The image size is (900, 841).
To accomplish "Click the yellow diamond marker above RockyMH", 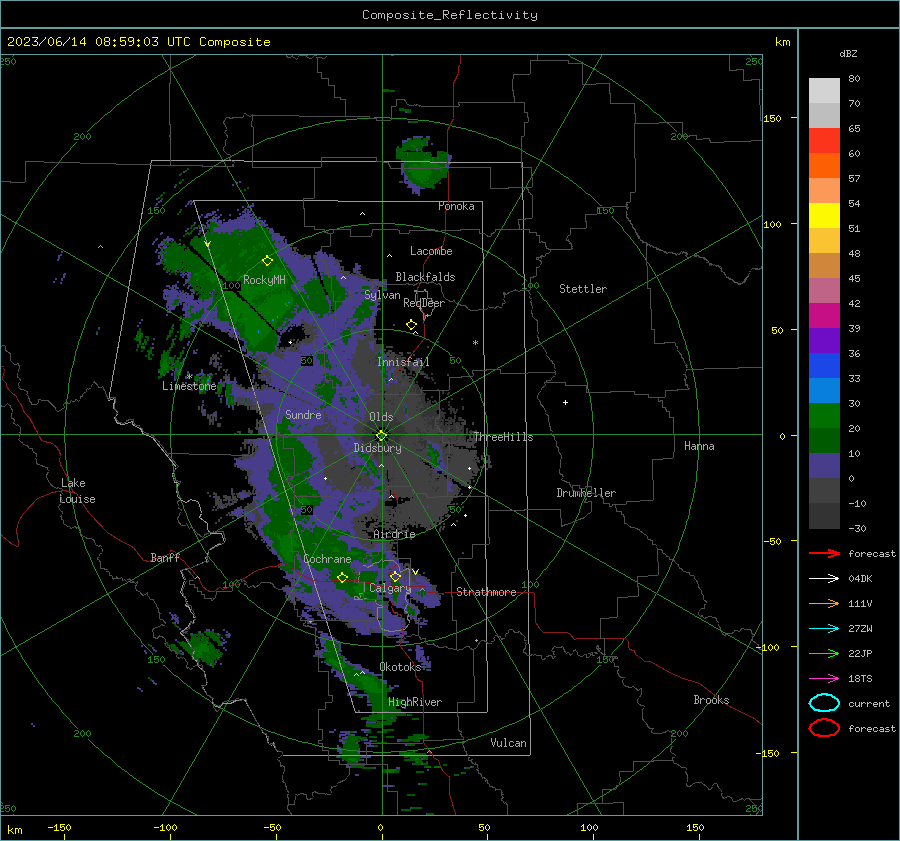I will pos(267,261).
